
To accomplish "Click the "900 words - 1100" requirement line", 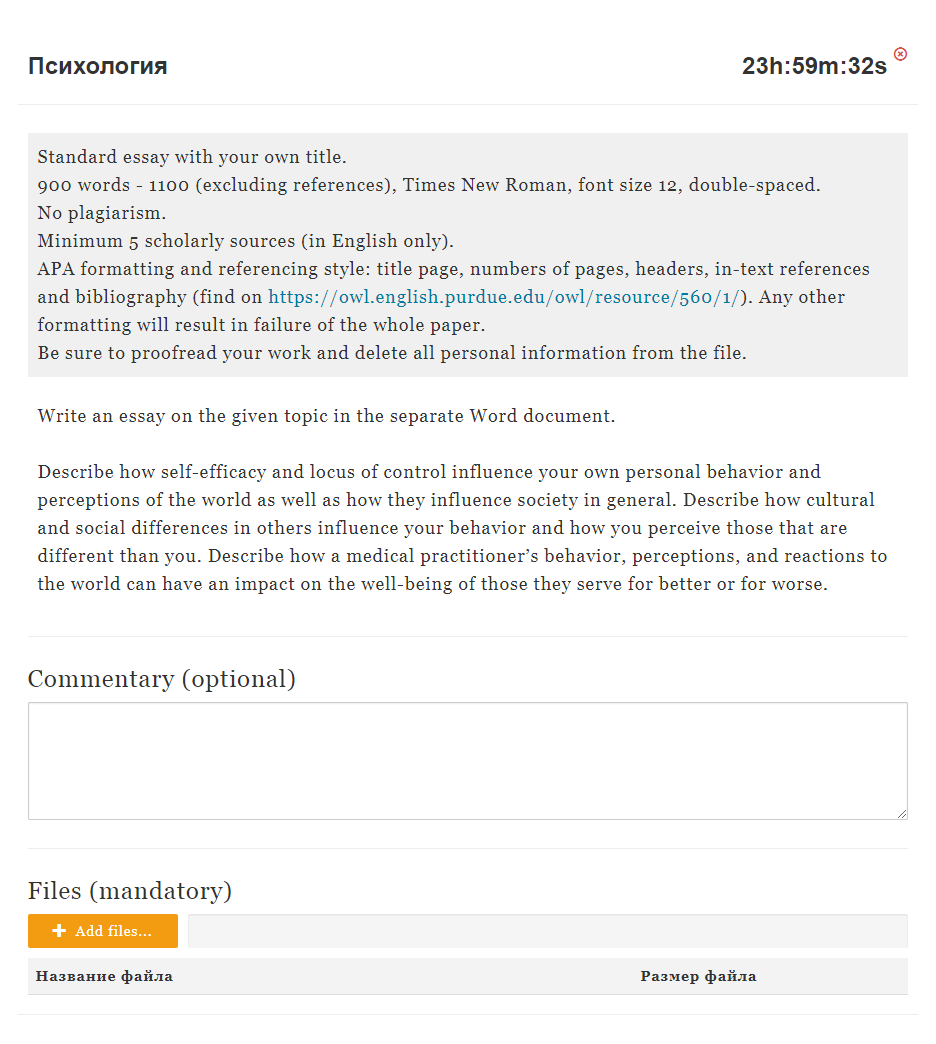I will (428, 185).
